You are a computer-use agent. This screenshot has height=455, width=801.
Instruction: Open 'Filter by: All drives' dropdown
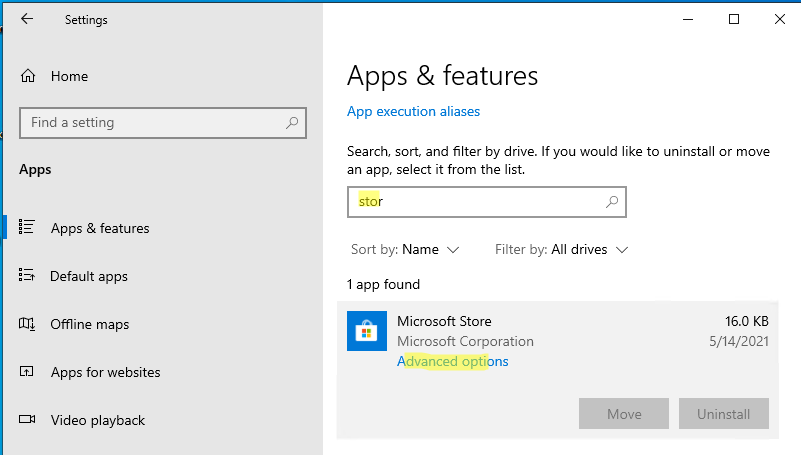[x=561, y=250]
